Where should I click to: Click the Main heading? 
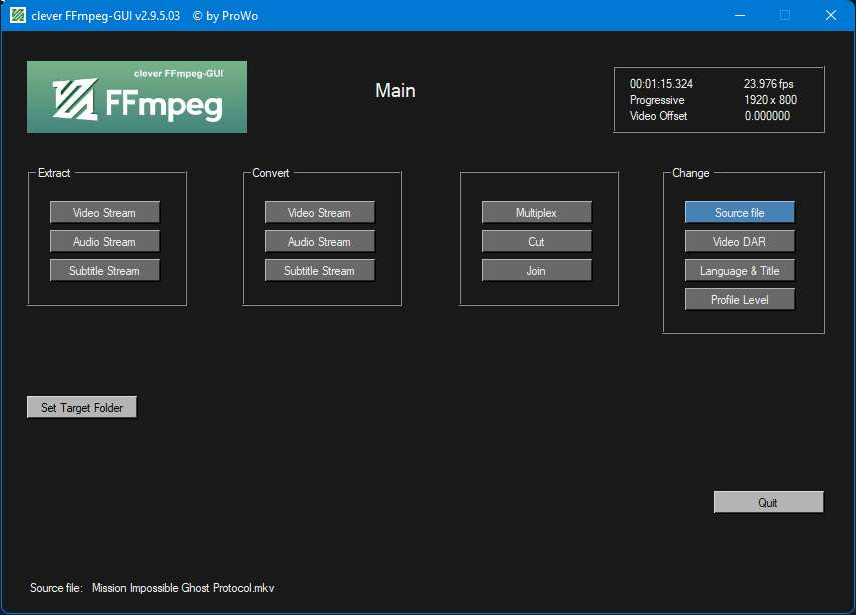click(395, 91)
